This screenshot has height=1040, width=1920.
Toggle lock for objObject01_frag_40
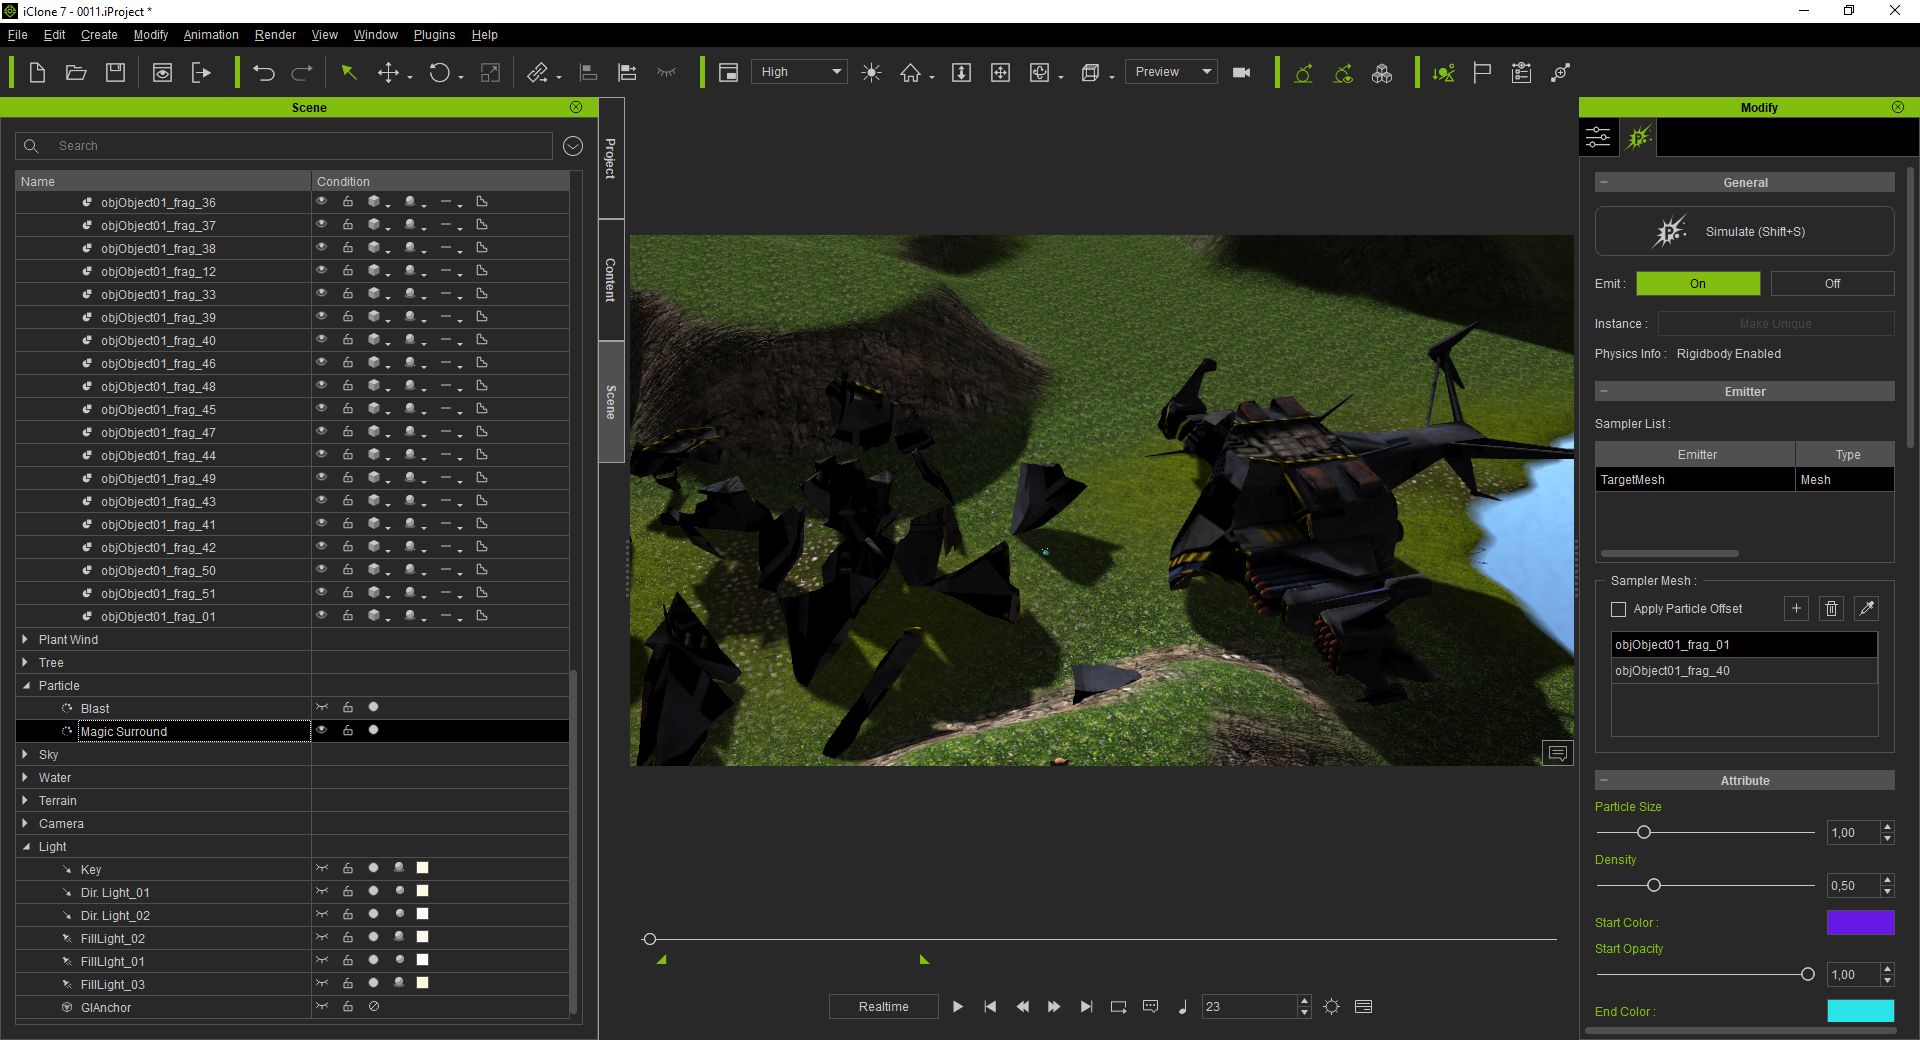point(348,339)
